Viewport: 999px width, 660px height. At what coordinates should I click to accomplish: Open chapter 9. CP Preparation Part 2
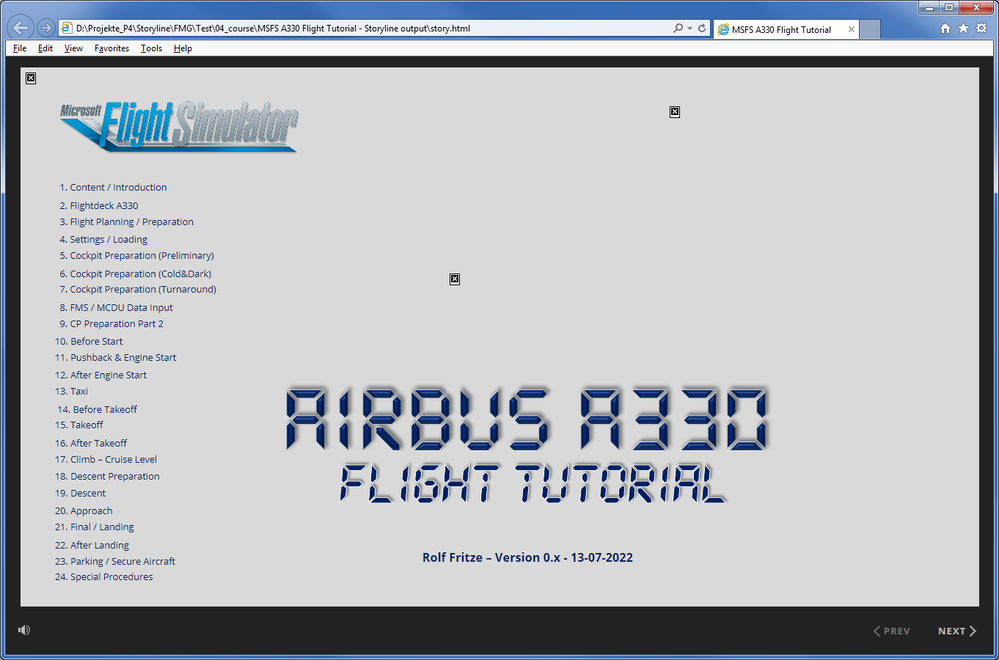click(111, 324)
